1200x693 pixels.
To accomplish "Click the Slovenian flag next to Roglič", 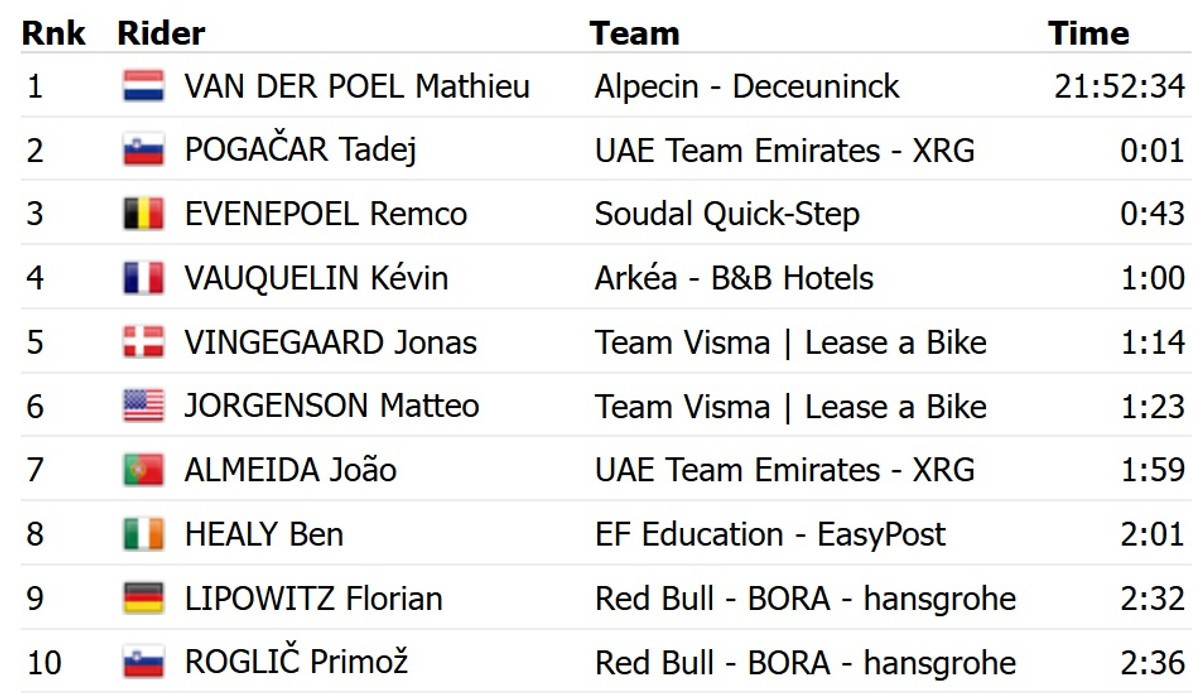I will pos(143,662).
